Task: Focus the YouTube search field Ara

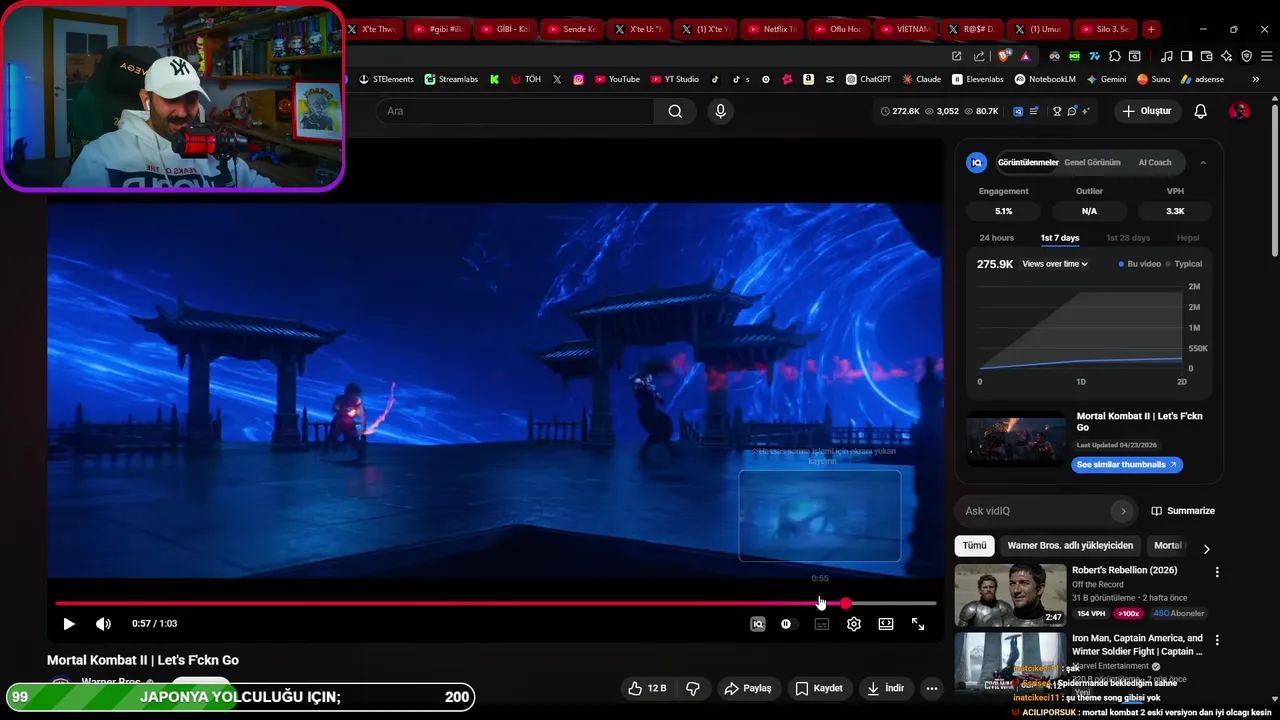Action: pyautogui.click(x=516, y=111)
